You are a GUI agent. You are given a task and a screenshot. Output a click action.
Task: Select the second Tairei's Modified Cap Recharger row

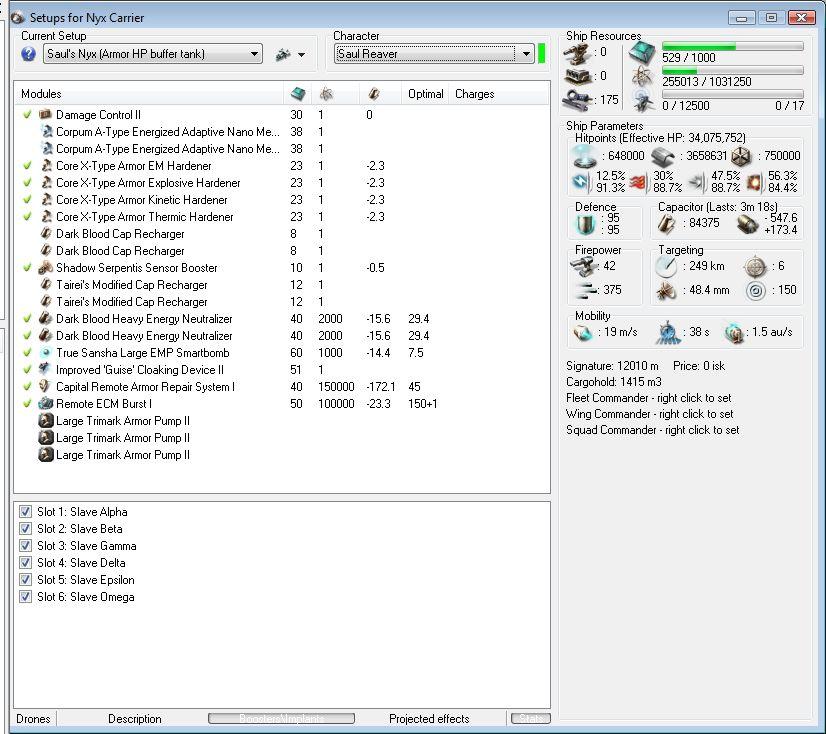coord(282,301)
